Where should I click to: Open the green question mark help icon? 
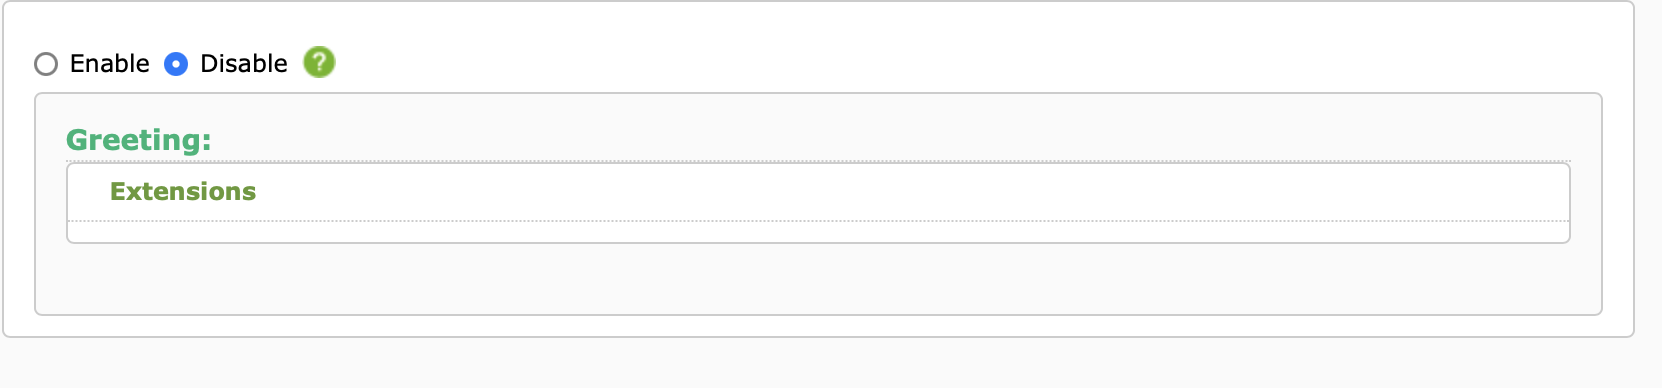point(319,62)
